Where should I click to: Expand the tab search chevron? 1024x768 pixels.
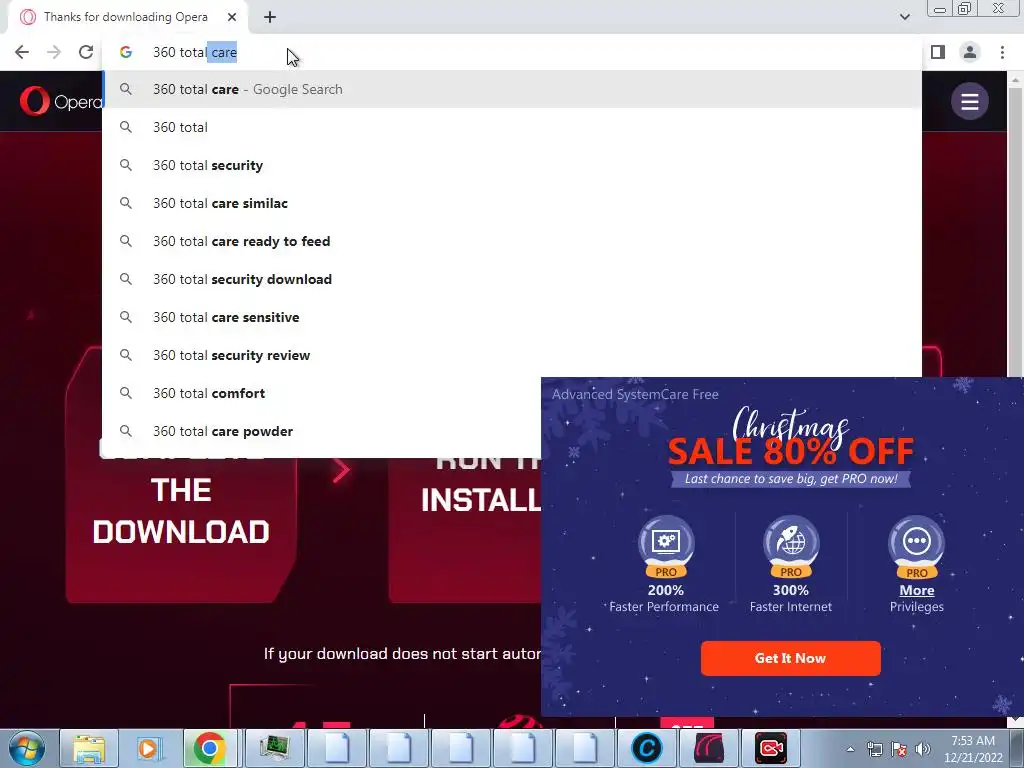(x=904, y=17)
